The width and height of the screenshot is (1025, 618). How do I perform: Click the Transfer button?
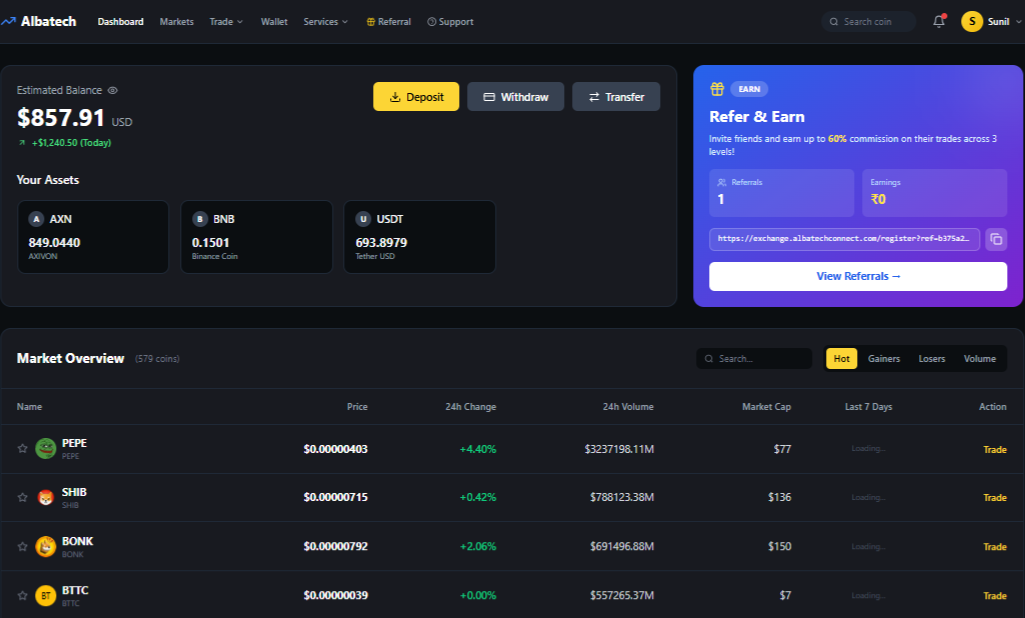pos(616,97)
